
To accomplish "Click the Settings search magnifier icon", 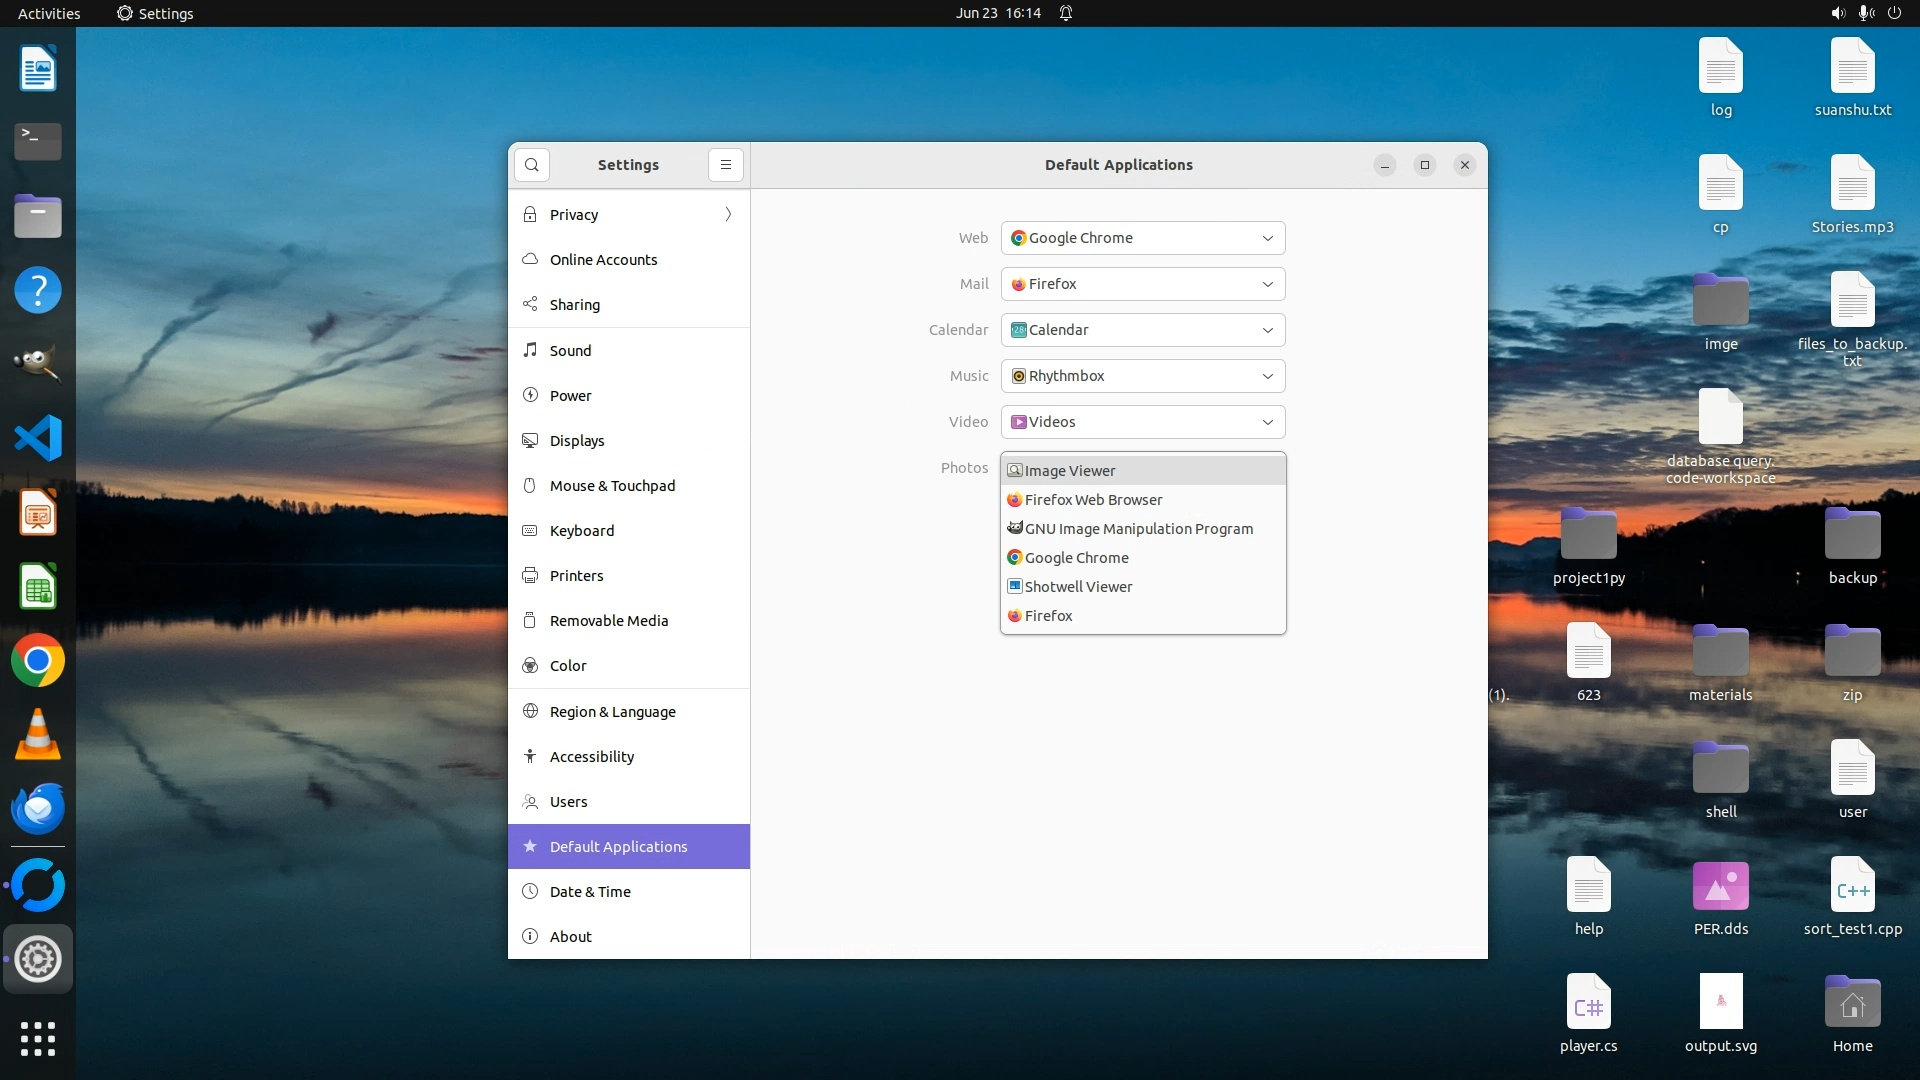I will pyautogui.click(x=532, y=165).
